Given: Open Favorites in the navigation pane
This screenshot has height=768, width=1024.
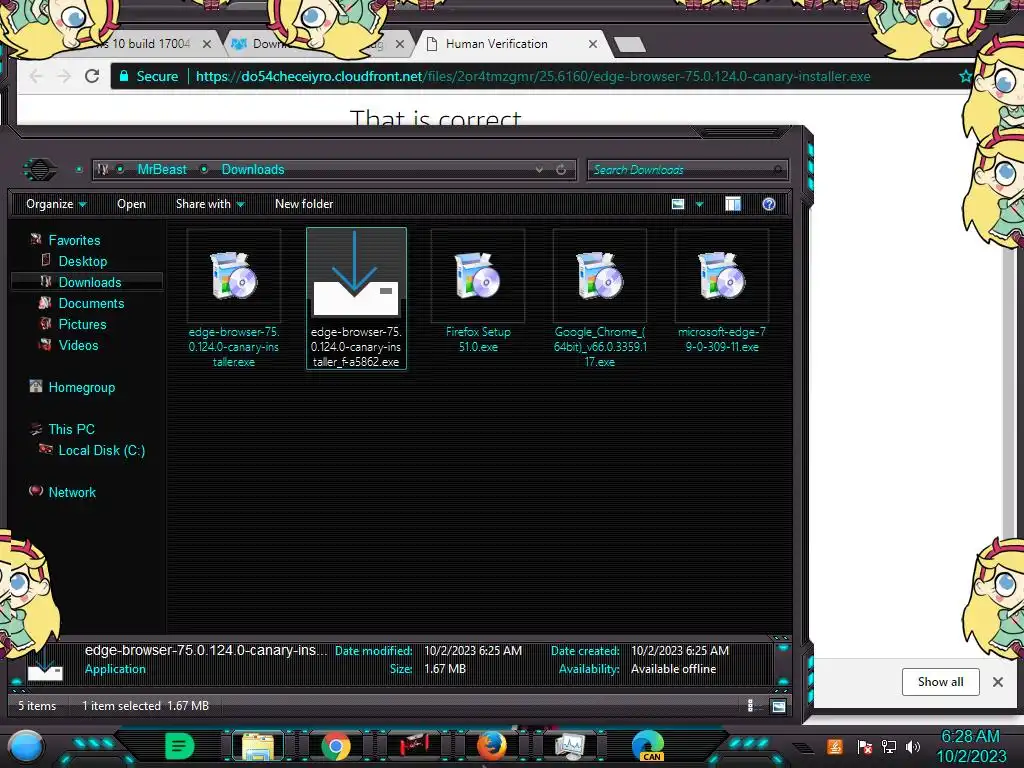Looking at the screenshot, I should tap(74, 240).
